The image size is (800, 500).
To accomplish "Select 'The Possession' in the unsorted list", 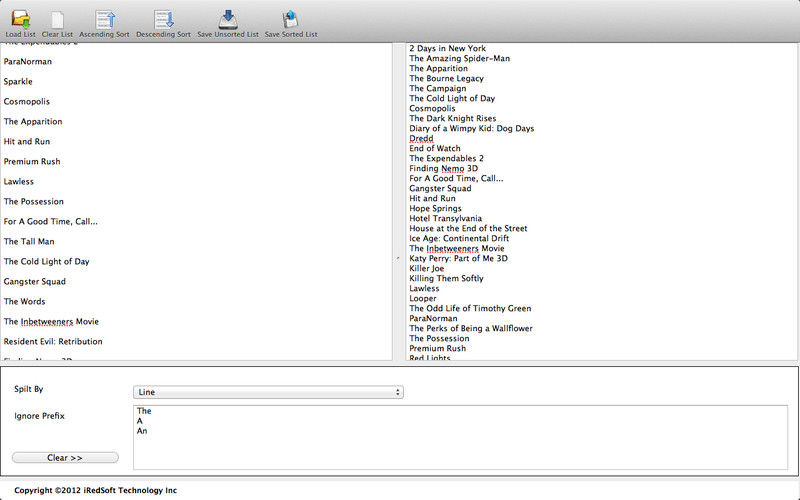I will coord(34,202).
